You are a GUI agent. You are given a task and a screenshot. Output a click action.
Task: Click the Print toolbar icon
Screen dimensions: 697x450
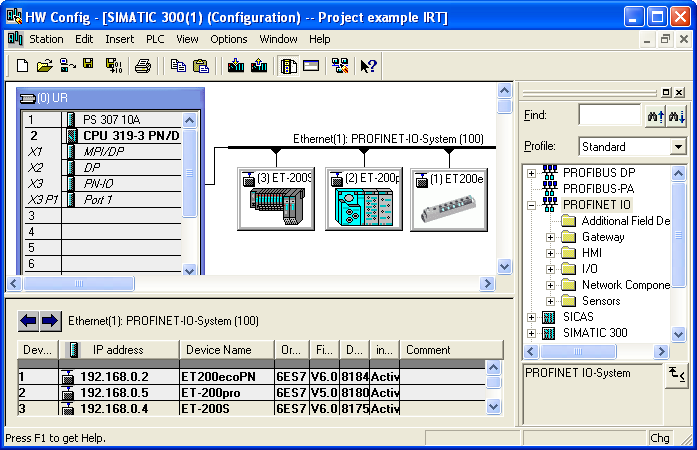tap(143, 66)
